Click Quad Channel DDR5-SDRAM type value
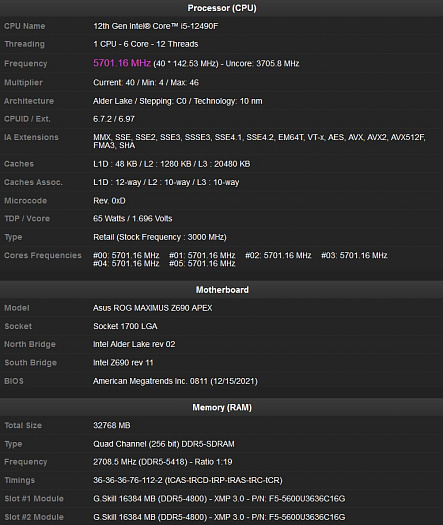This screenshot has width=443, height=525. pos(164,444)
